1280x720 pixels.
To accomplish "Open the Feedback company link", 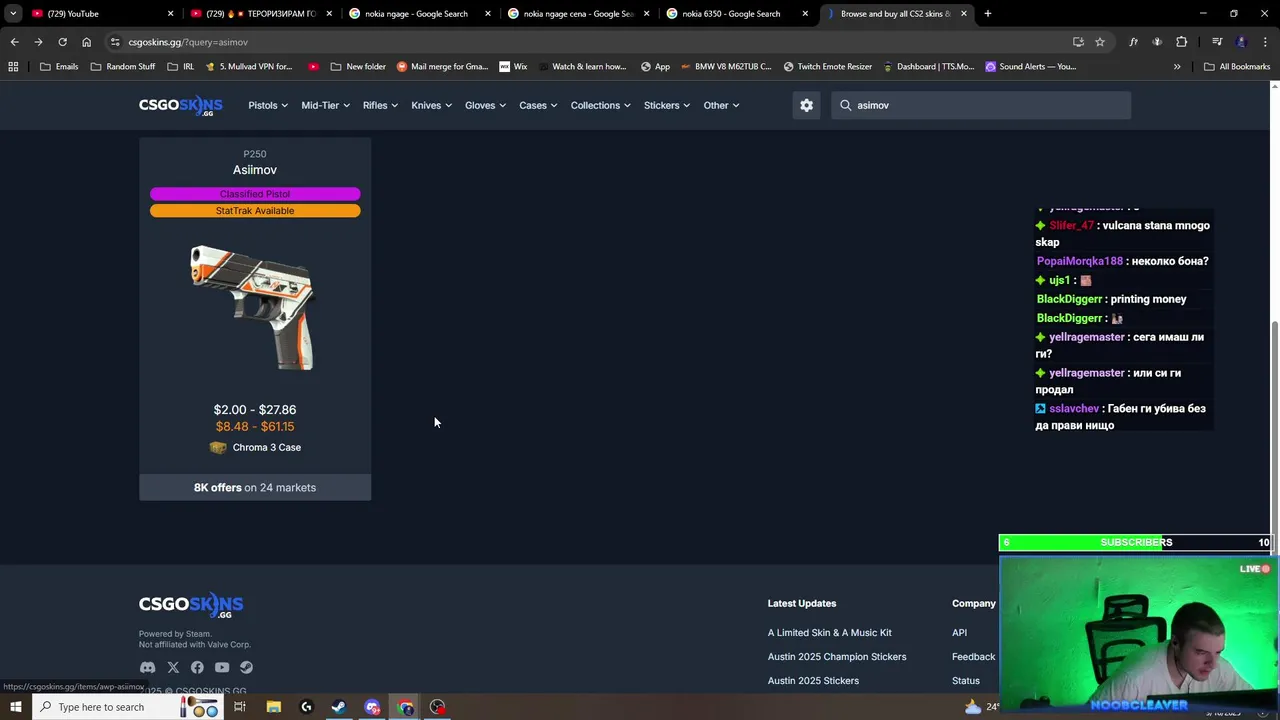I will (x=974, y=657).
